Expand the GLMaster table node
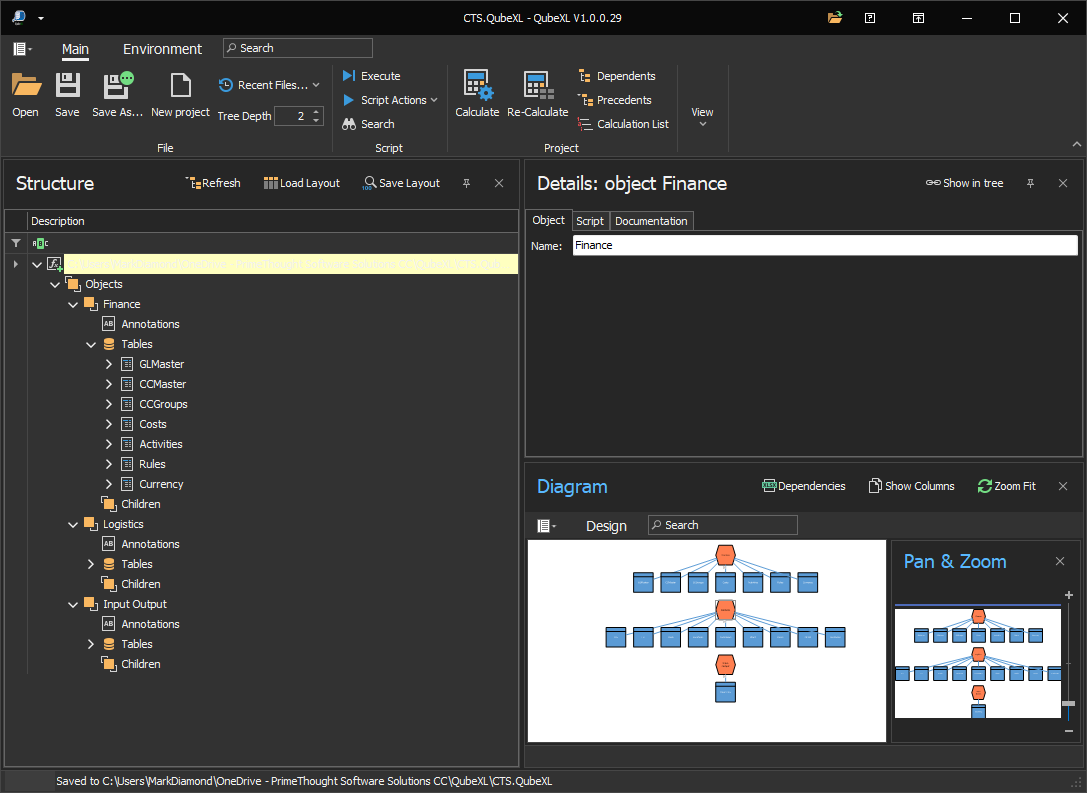1087x793 pixels. 109,364
